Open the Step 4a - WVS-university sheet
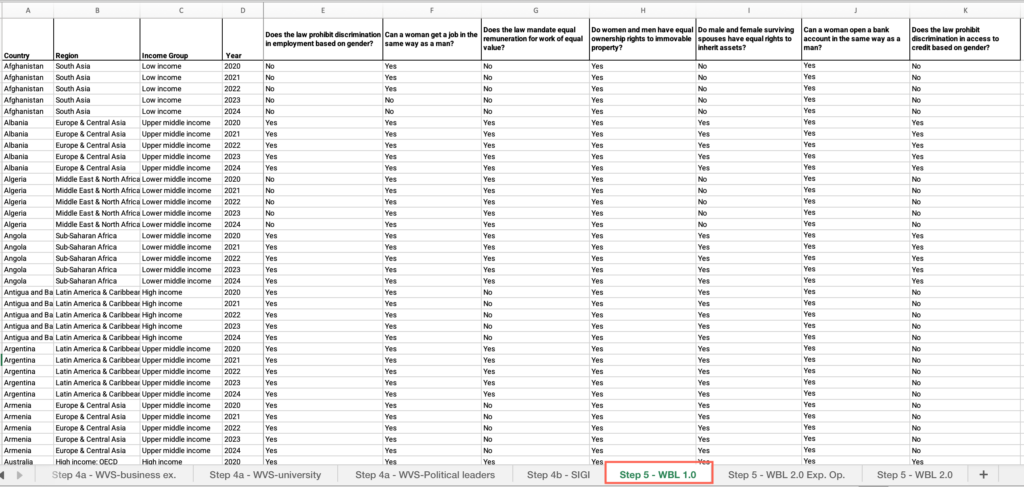Screen dimensions: 1024x487 click(x=266, y=475)
